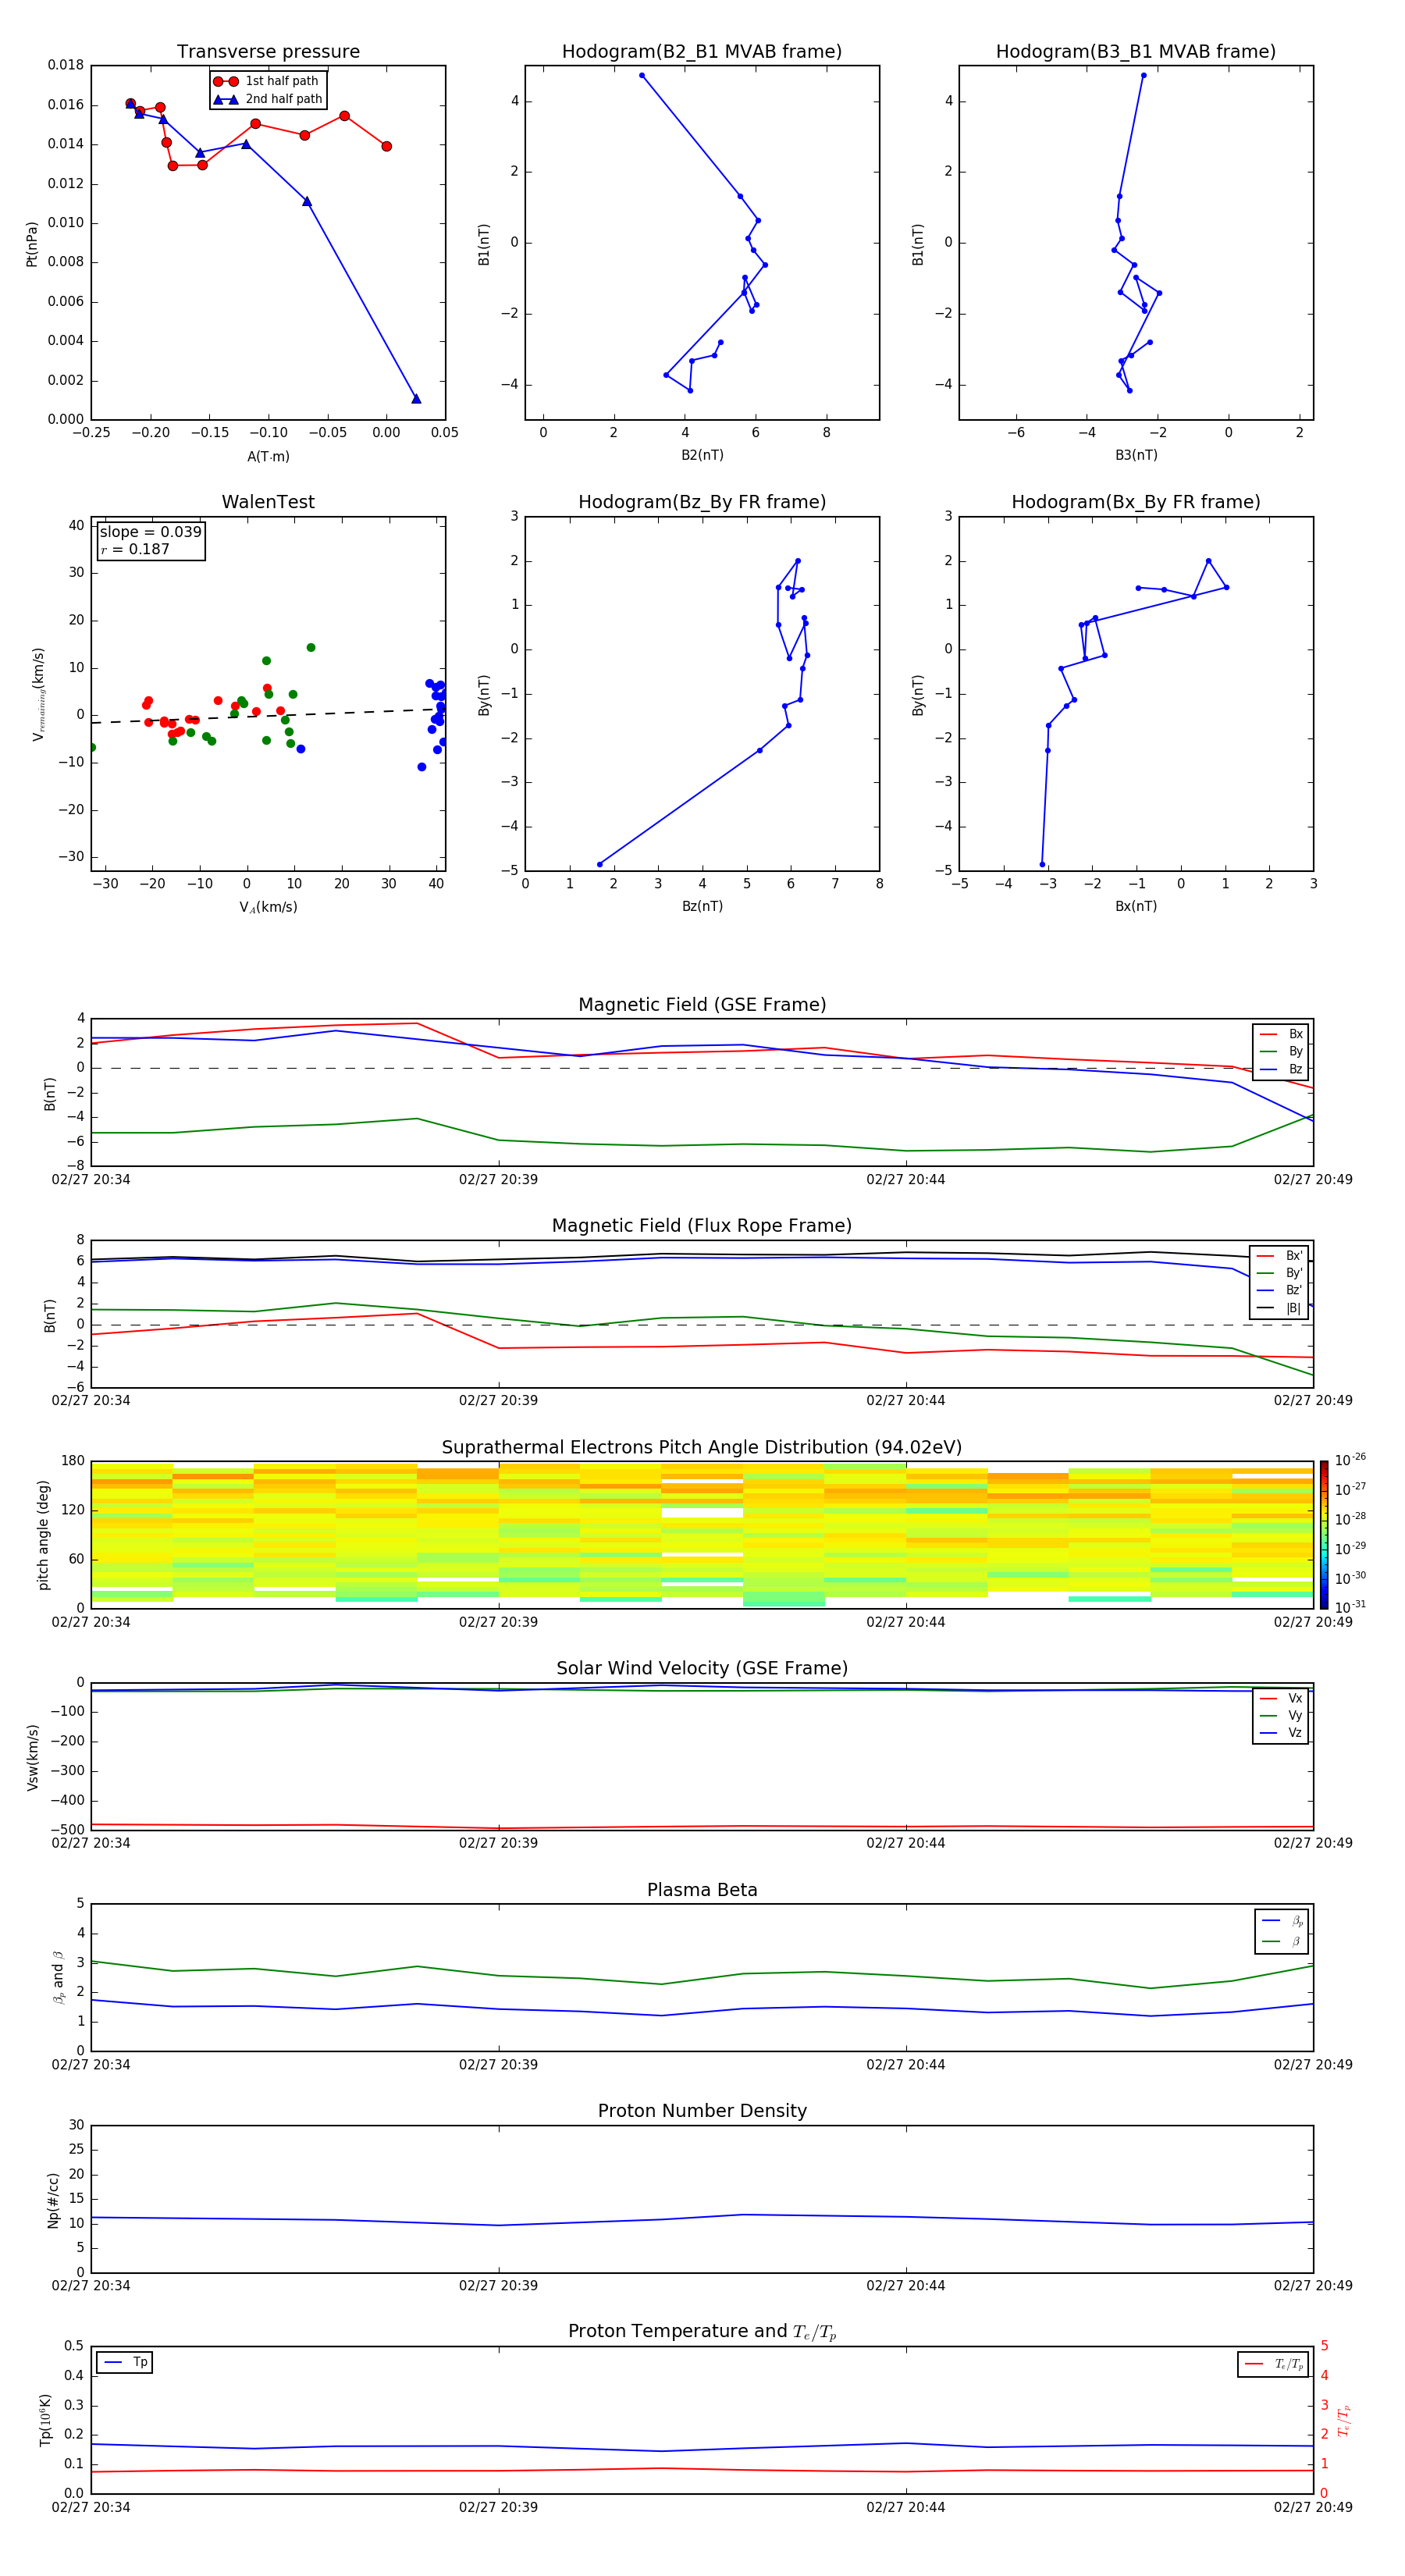This screenshot has height=2576, width=1405.
Task: Click '02/27 20:49' tick under Proton Temperature panel
Action: click(1313, 2508)
